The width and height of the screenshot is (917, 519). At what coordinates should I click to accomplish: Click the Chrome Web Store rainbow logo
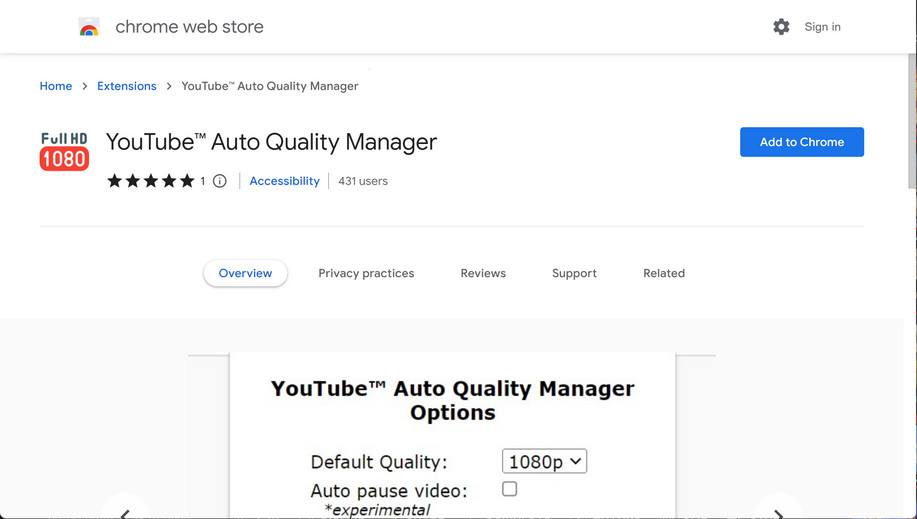[89, 28]
